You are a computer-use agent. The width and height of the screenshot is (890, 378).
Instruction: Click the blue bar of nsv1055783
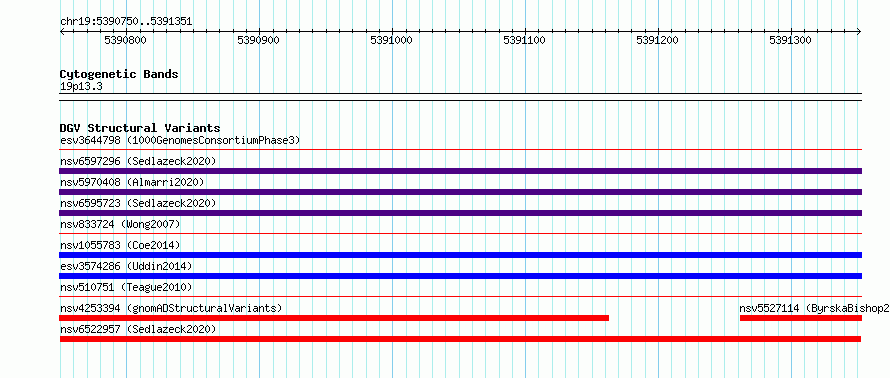point(461,255)
